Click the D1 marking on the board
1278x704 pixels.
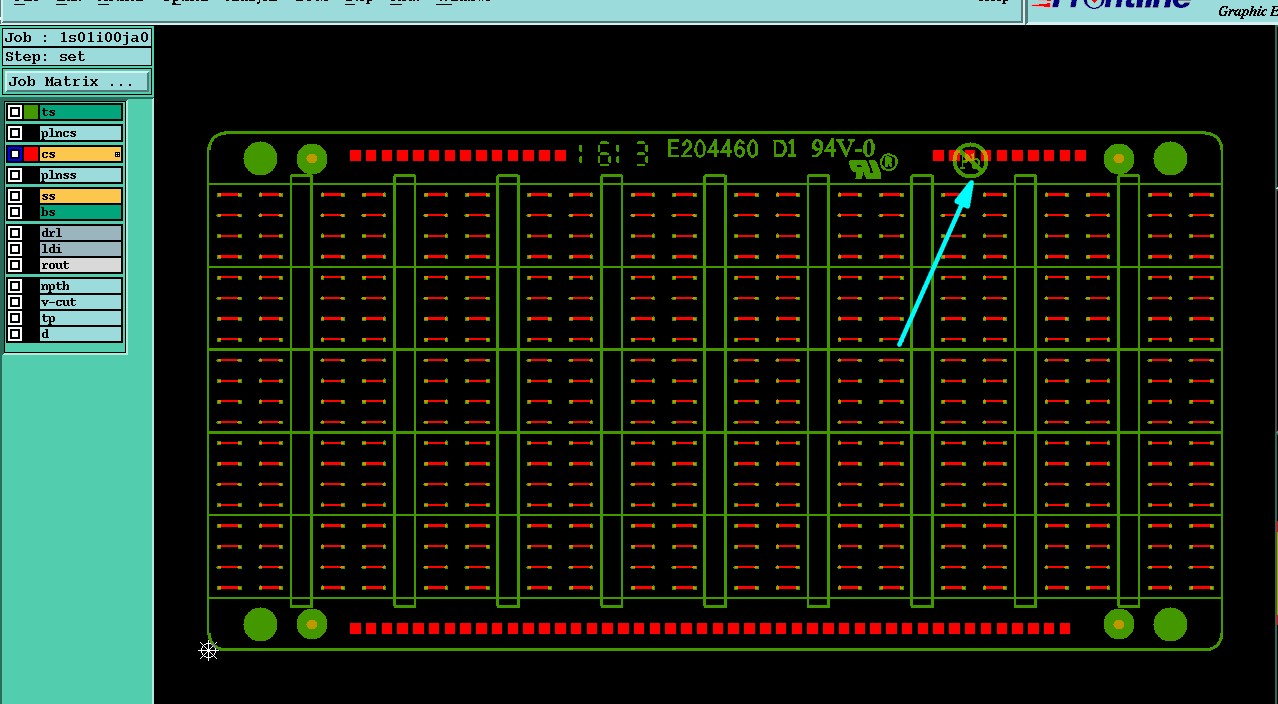pos(784,150)
